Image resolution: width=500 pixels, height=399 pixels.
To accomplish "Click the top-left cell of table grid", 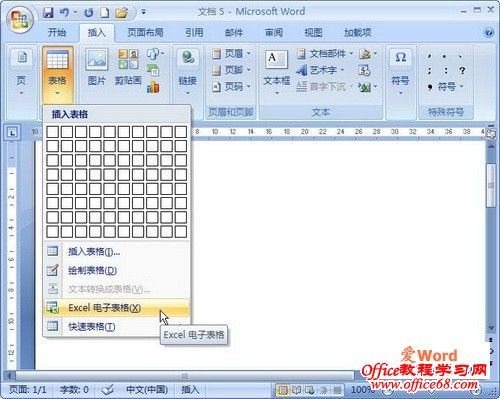I will click(52, 132).
